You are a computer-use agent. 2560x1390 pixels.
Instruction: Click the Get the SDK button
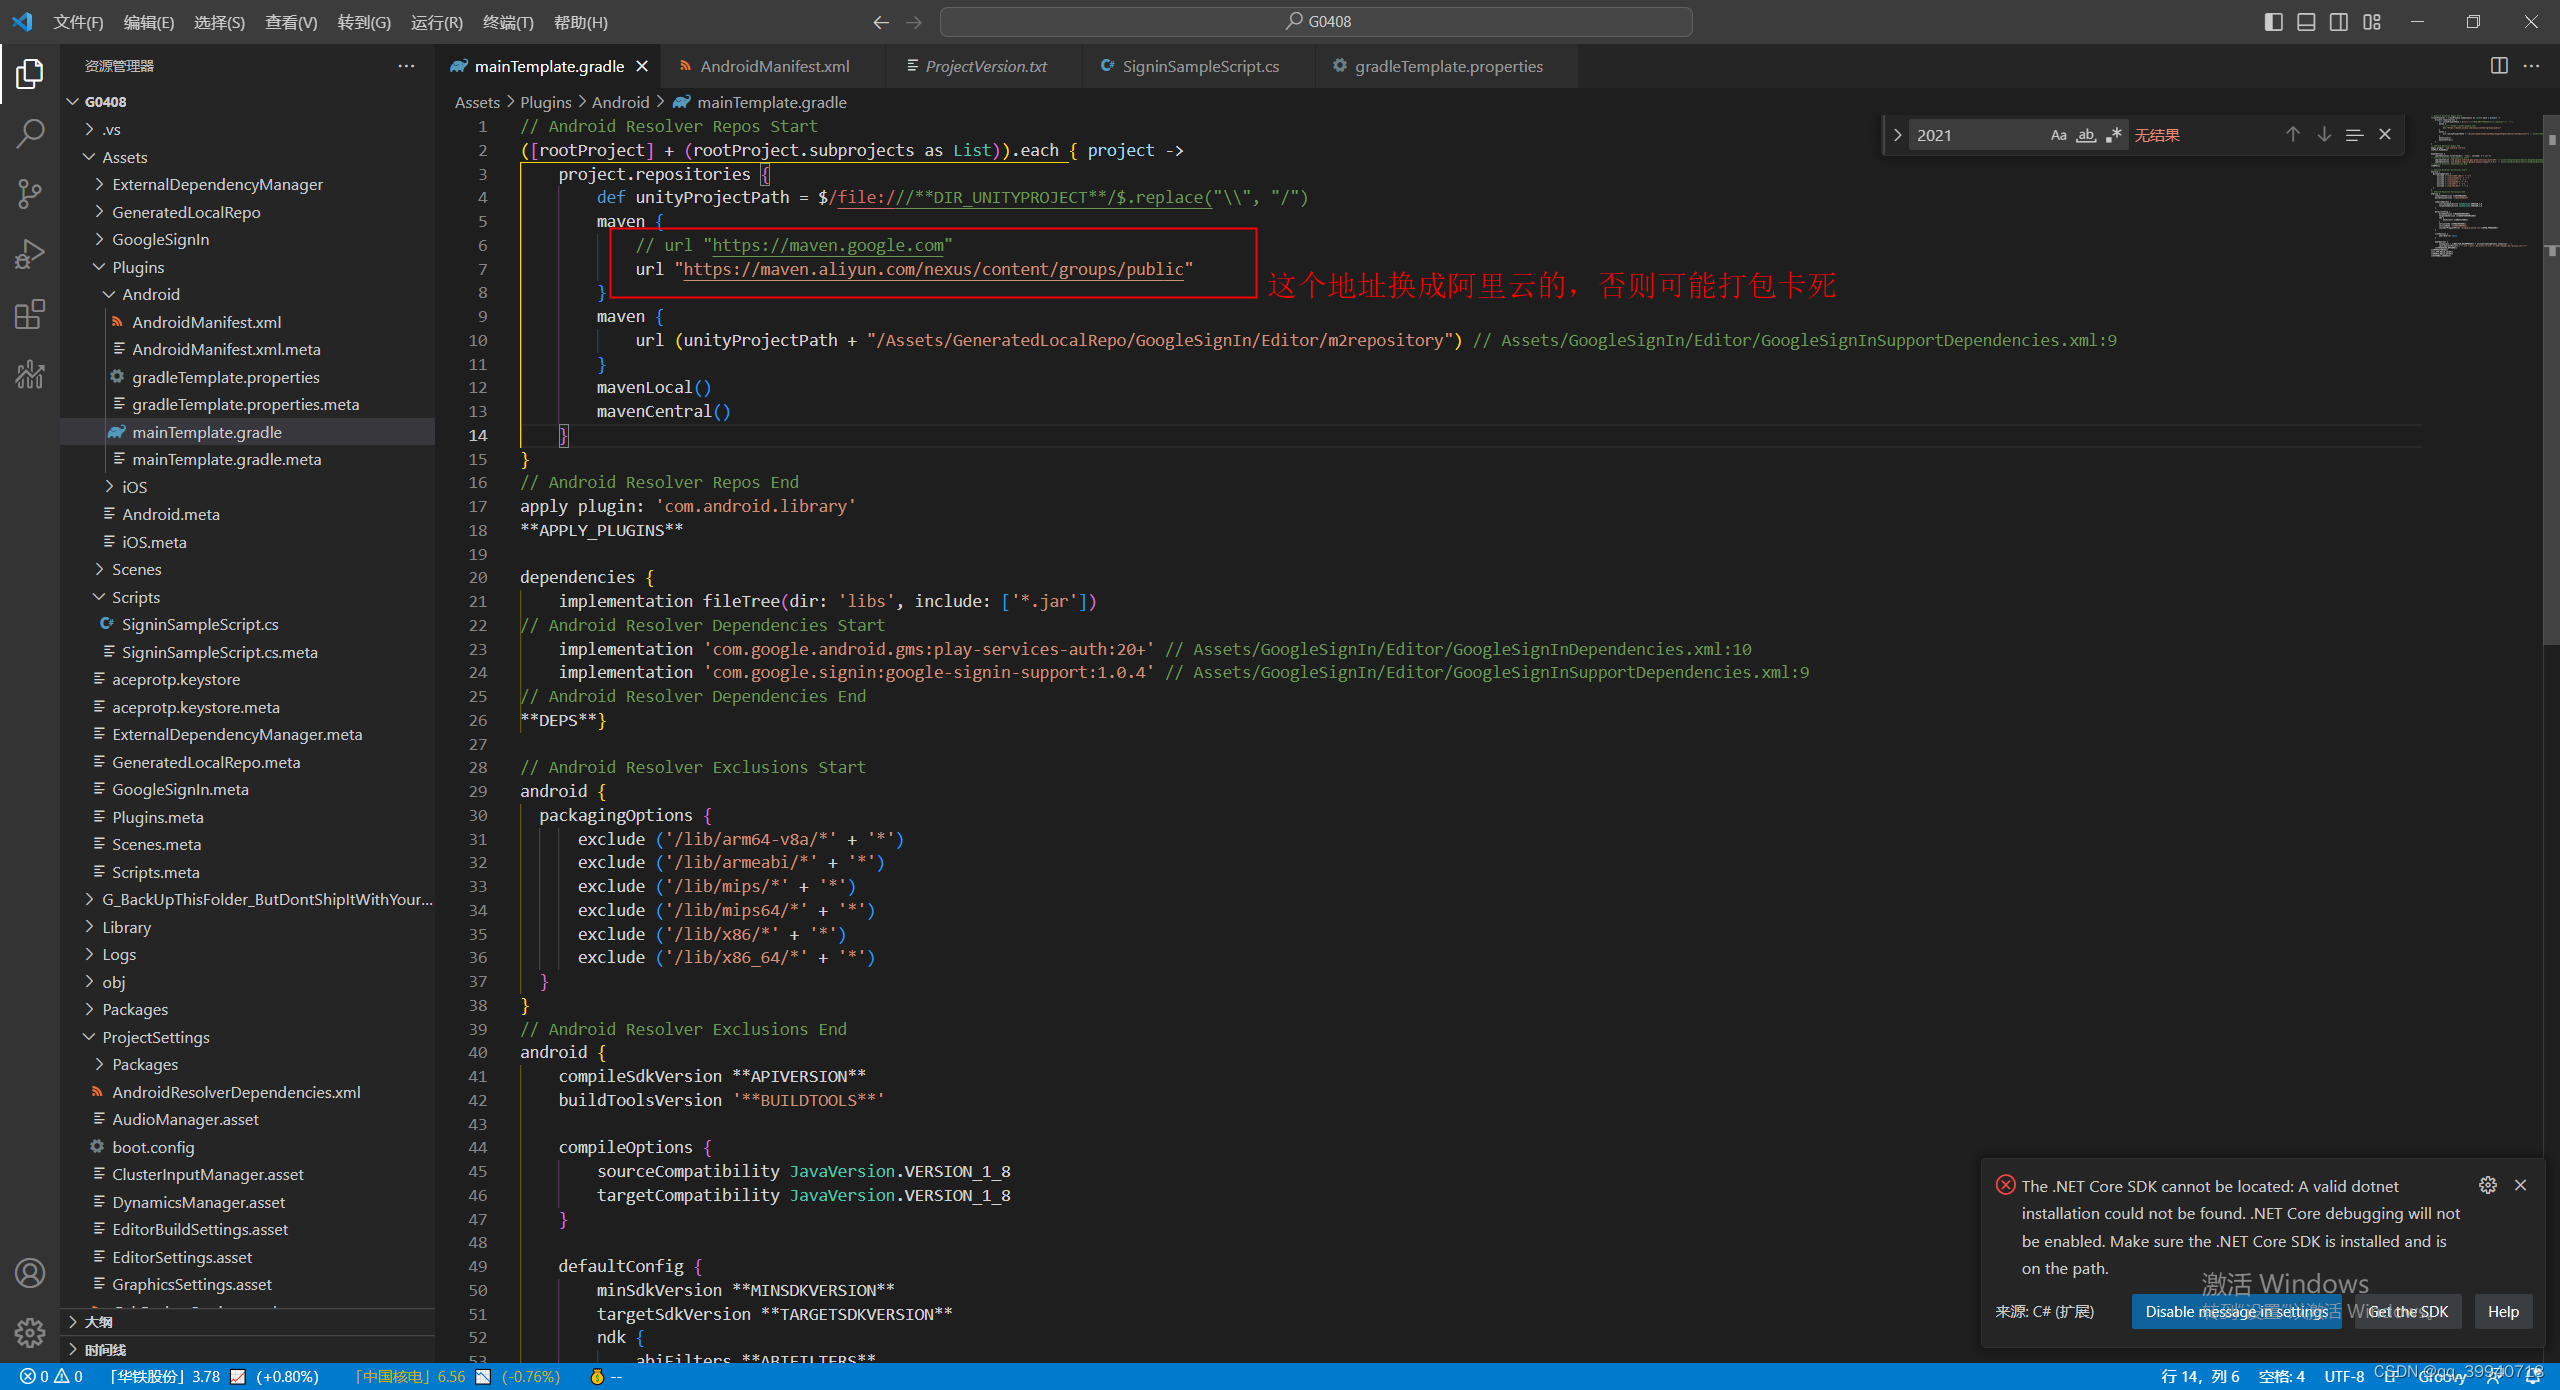point(2408,1311)
